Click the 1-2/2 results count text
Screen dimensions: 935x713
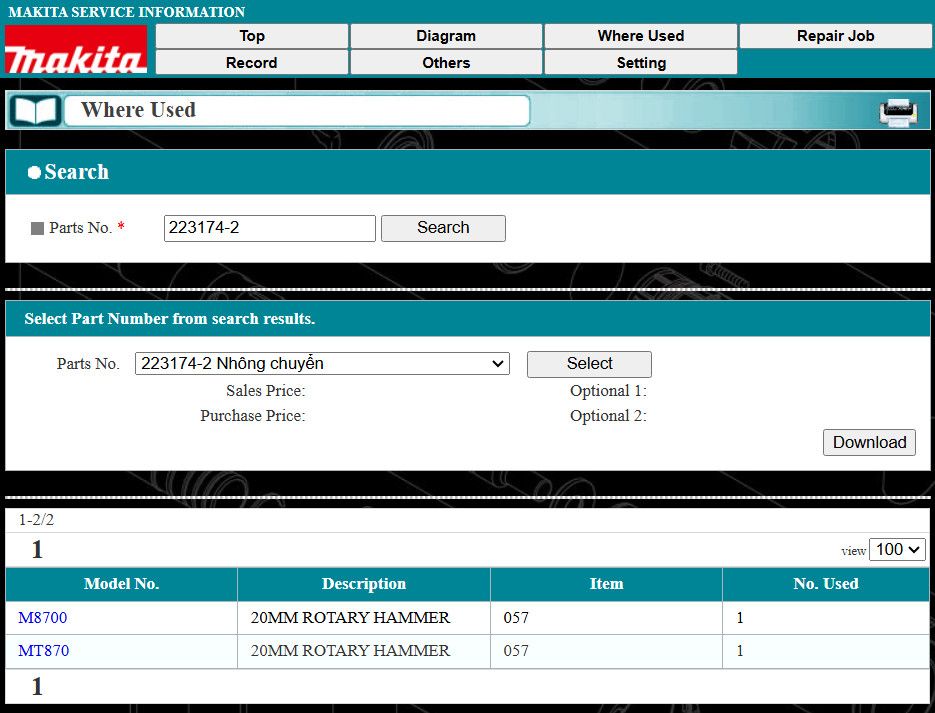coord(36,520)
